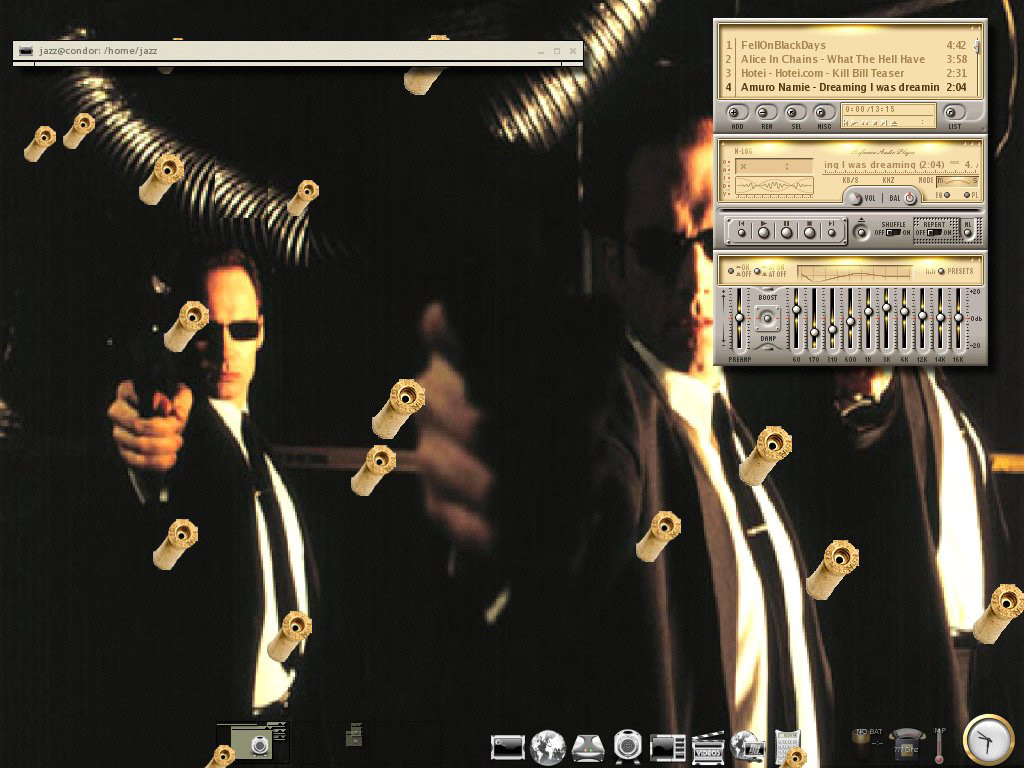This screenshot has width=1024, height=768.
Task: Open the VIDEOS clapperboard dock icon
Action: pyautogui.click(x=708, y=748)
